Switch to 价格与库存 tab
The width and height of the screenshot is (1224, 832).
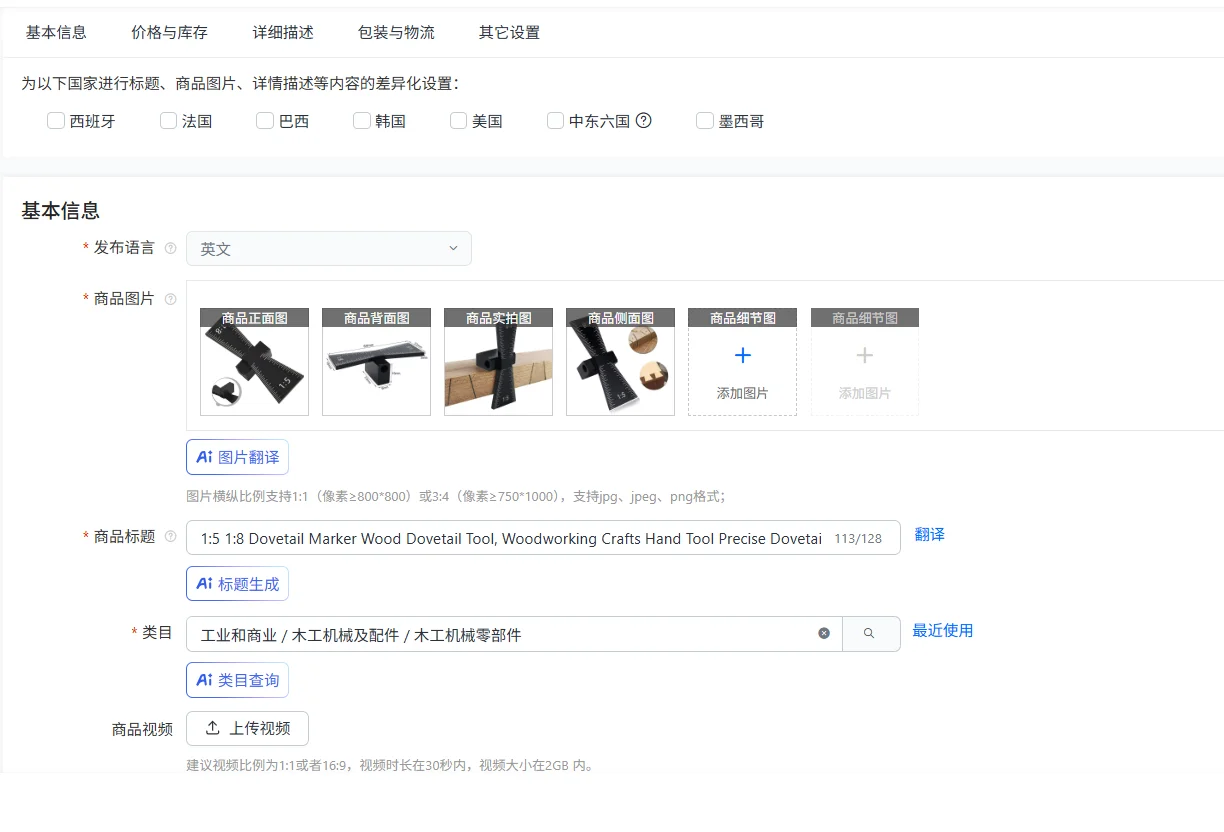170,32
